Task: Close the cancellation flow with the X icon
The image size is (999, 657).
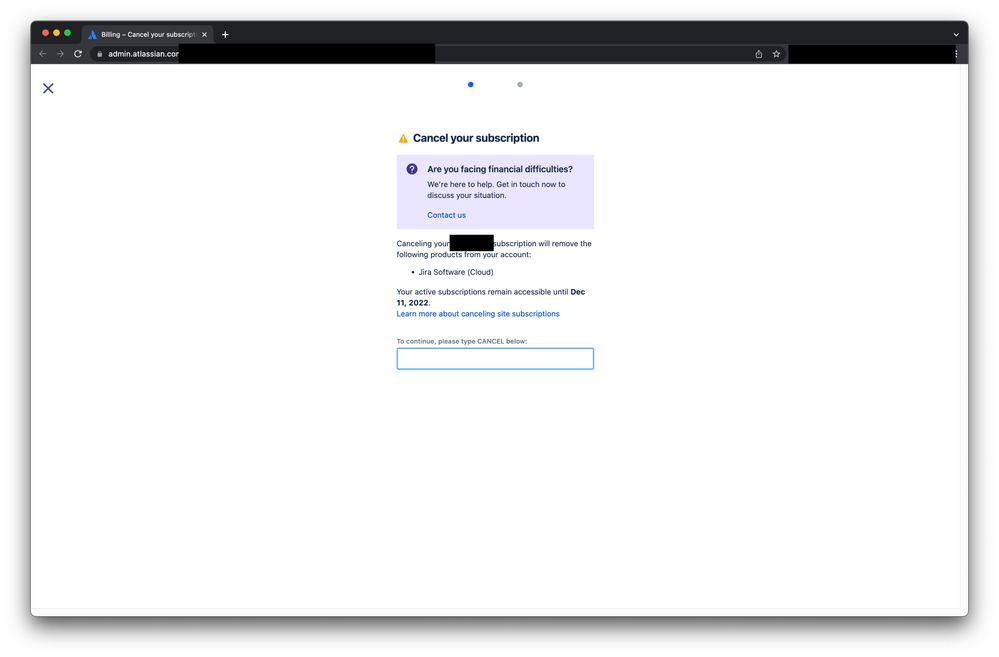Action: 47,88
